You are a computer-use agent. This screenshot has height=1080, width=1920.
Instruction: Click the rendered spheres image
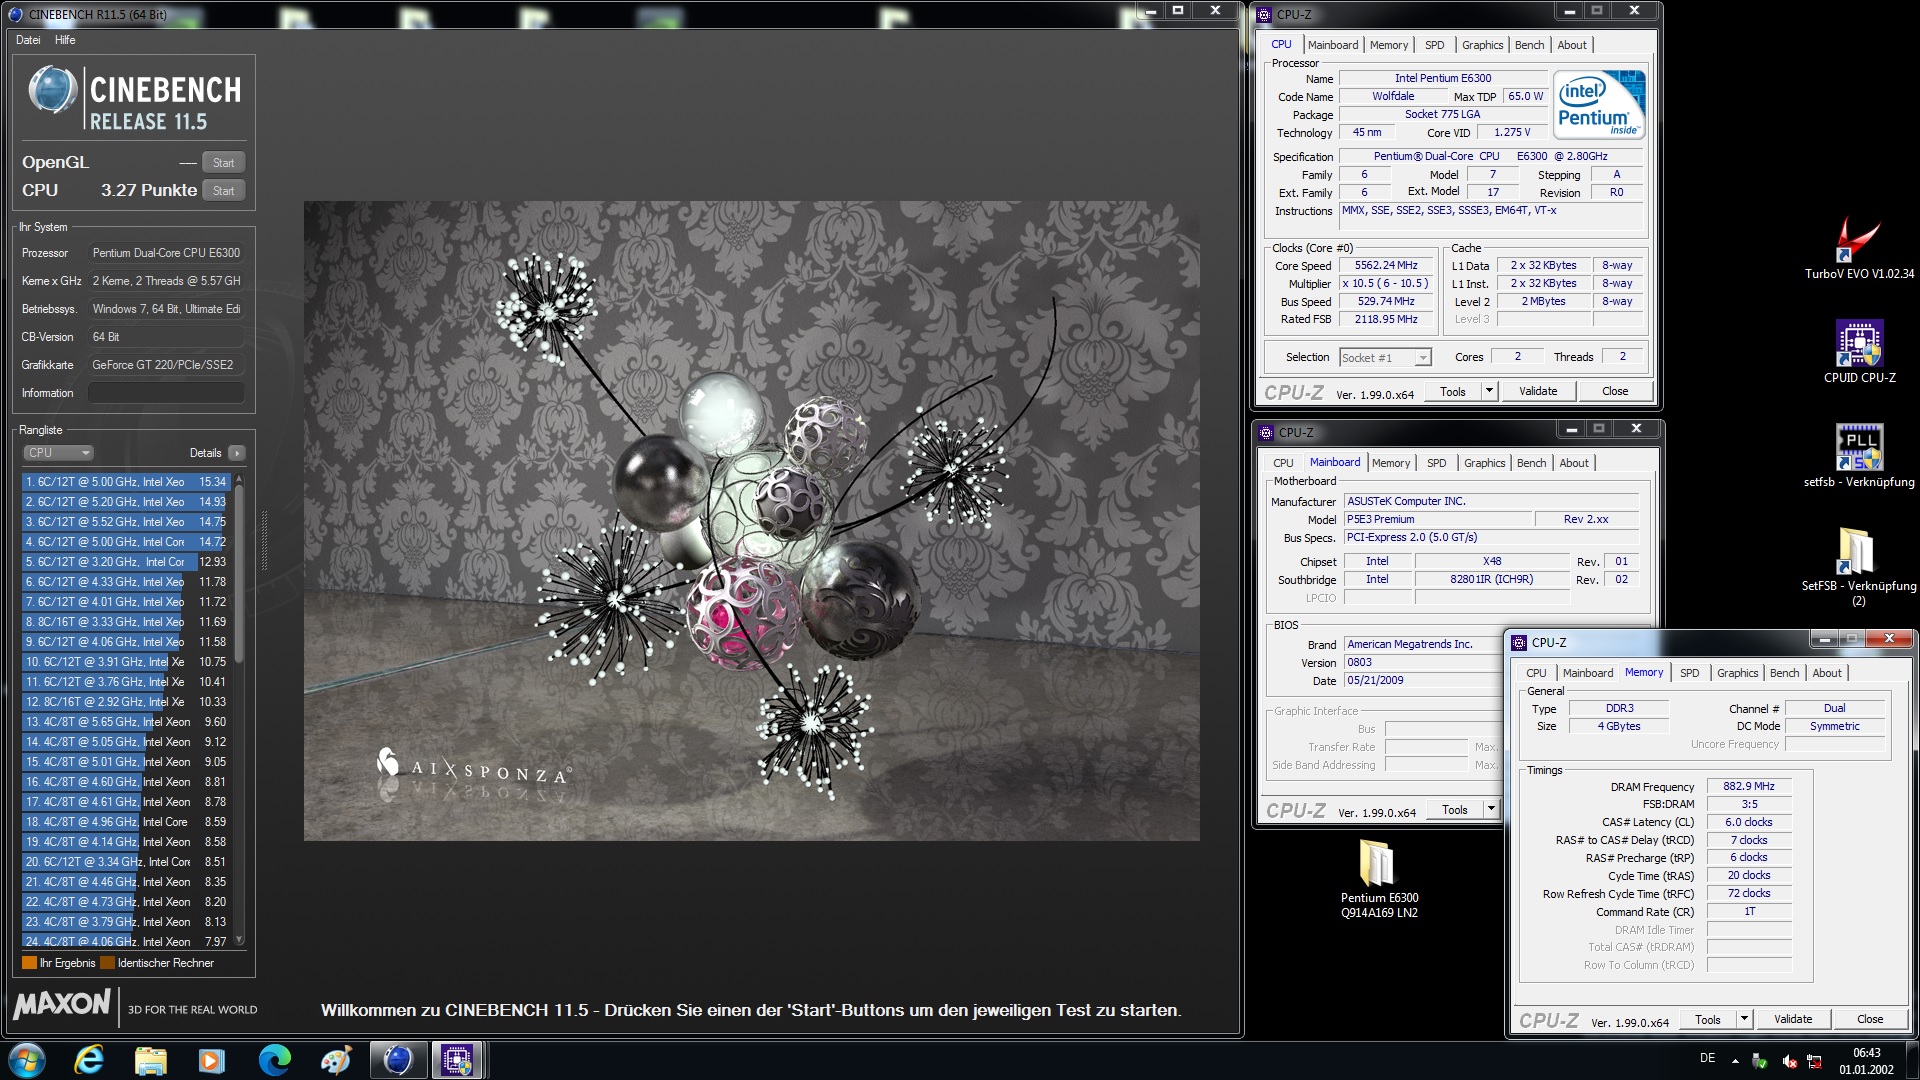point(751,521)
